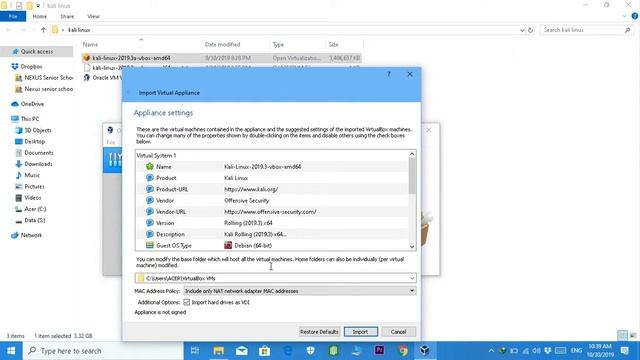Select the Product-URL row
640x360 pixels.
click(272, 189)
